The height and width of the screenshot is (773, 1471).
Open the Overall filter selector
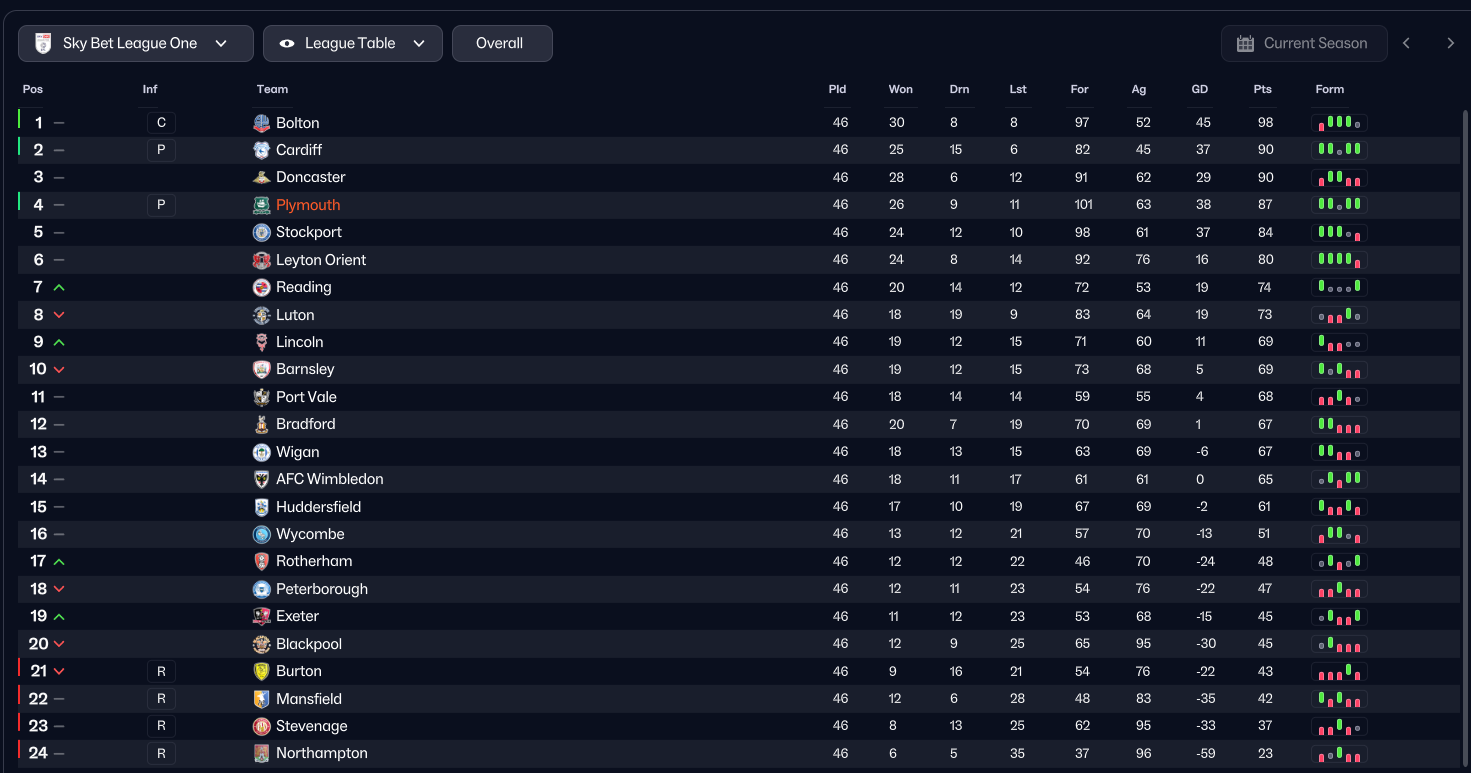point(501,44)
